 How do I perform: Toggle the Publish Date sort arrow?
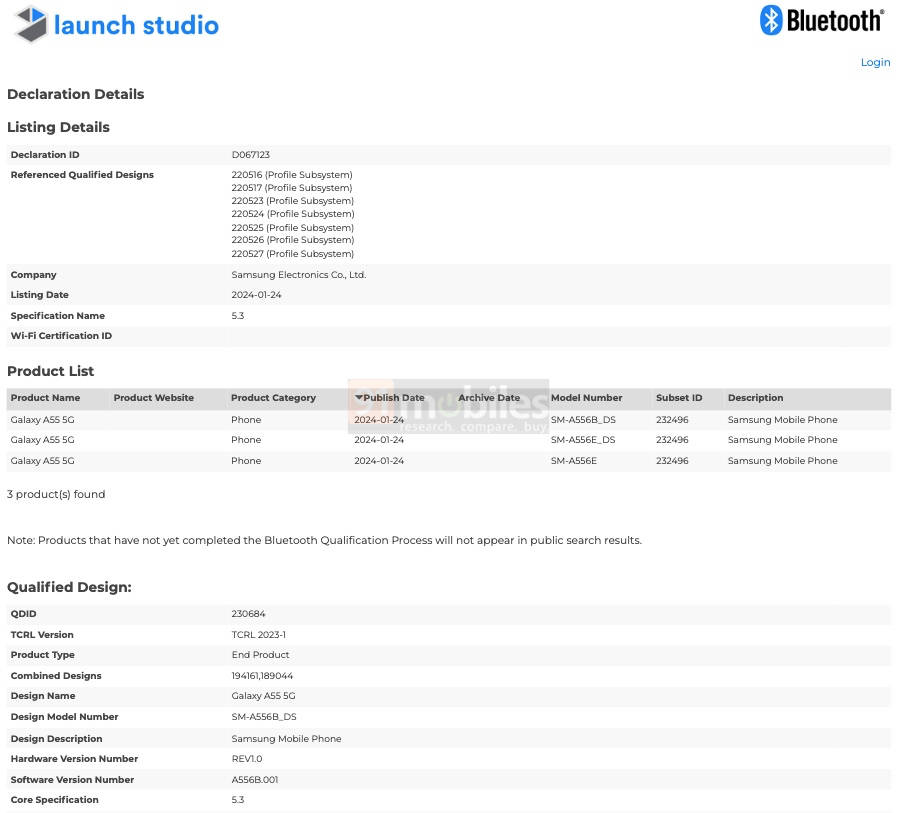(x=359, y=398)
